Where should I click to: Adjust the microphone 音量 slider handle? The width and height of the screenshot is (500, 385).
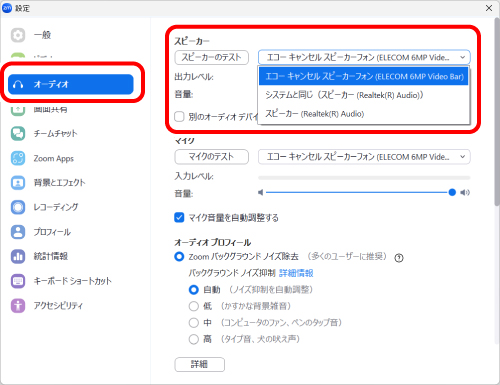452,192
